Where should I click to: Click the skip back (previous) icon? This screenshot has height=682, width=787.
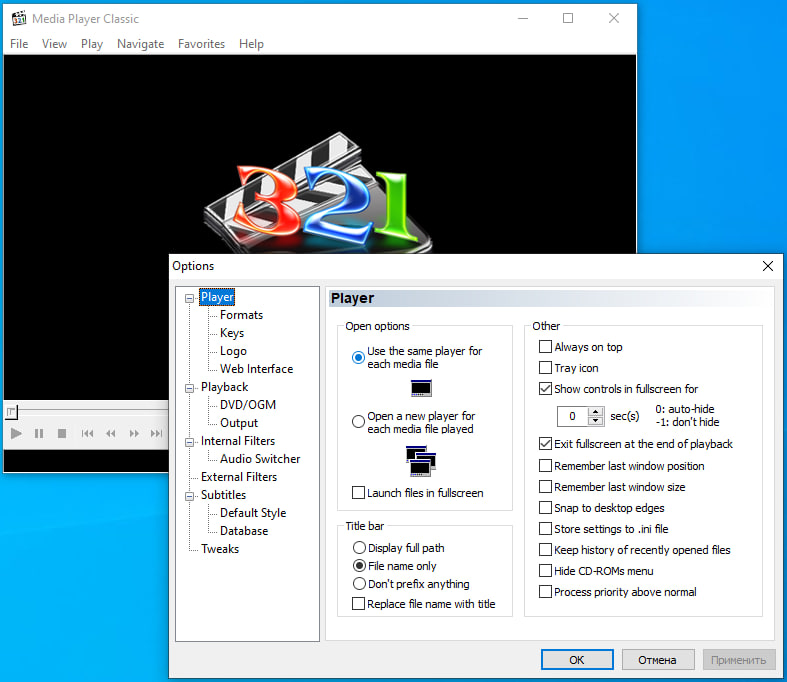pos(87,433)
